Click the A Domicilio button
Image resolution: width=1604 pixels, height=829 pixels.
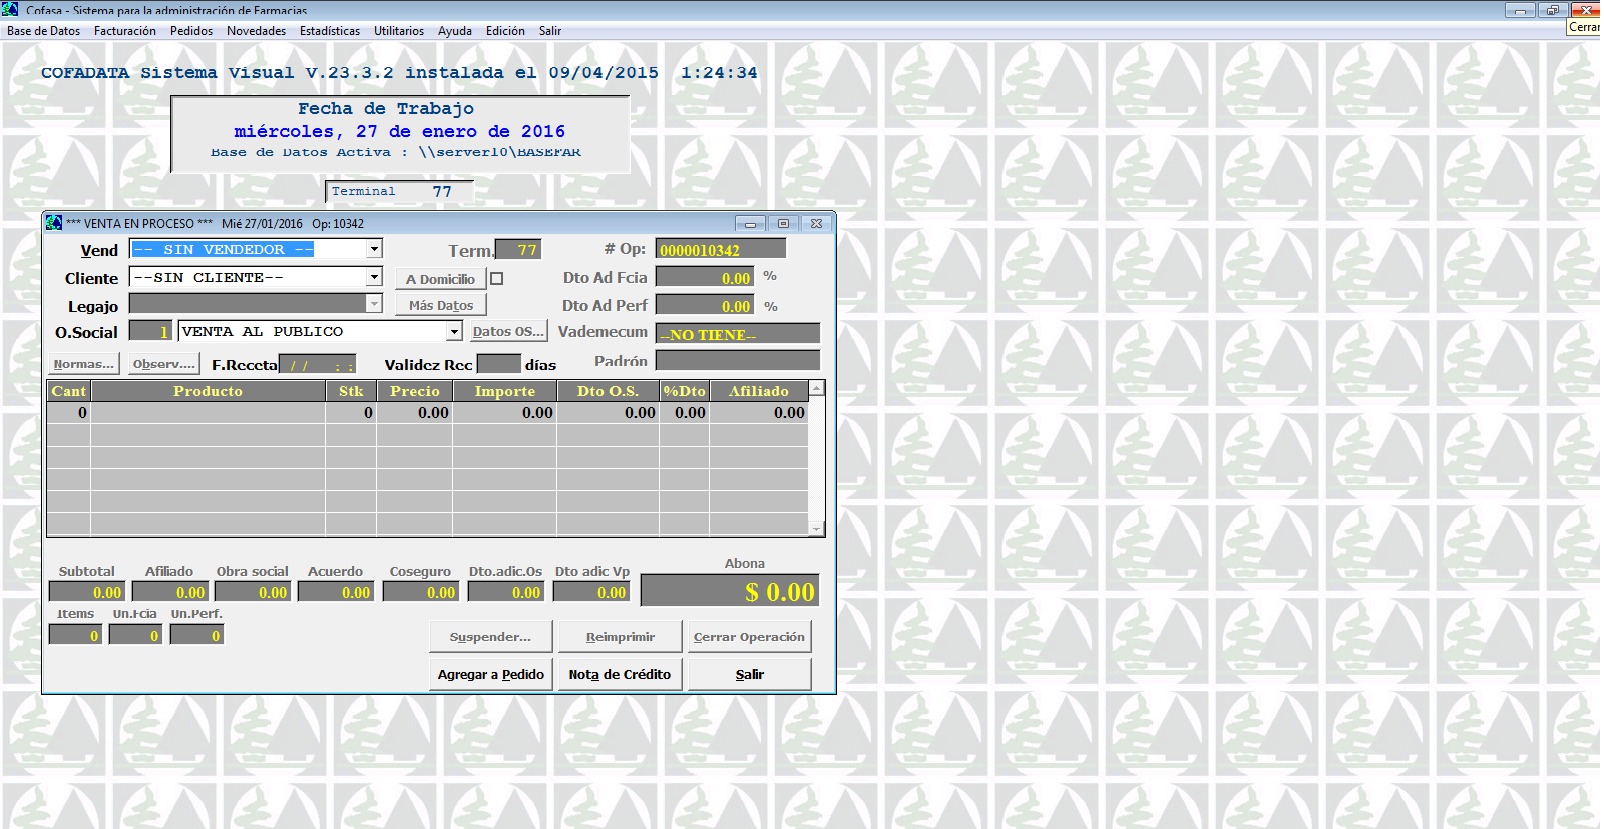point(440,279)
